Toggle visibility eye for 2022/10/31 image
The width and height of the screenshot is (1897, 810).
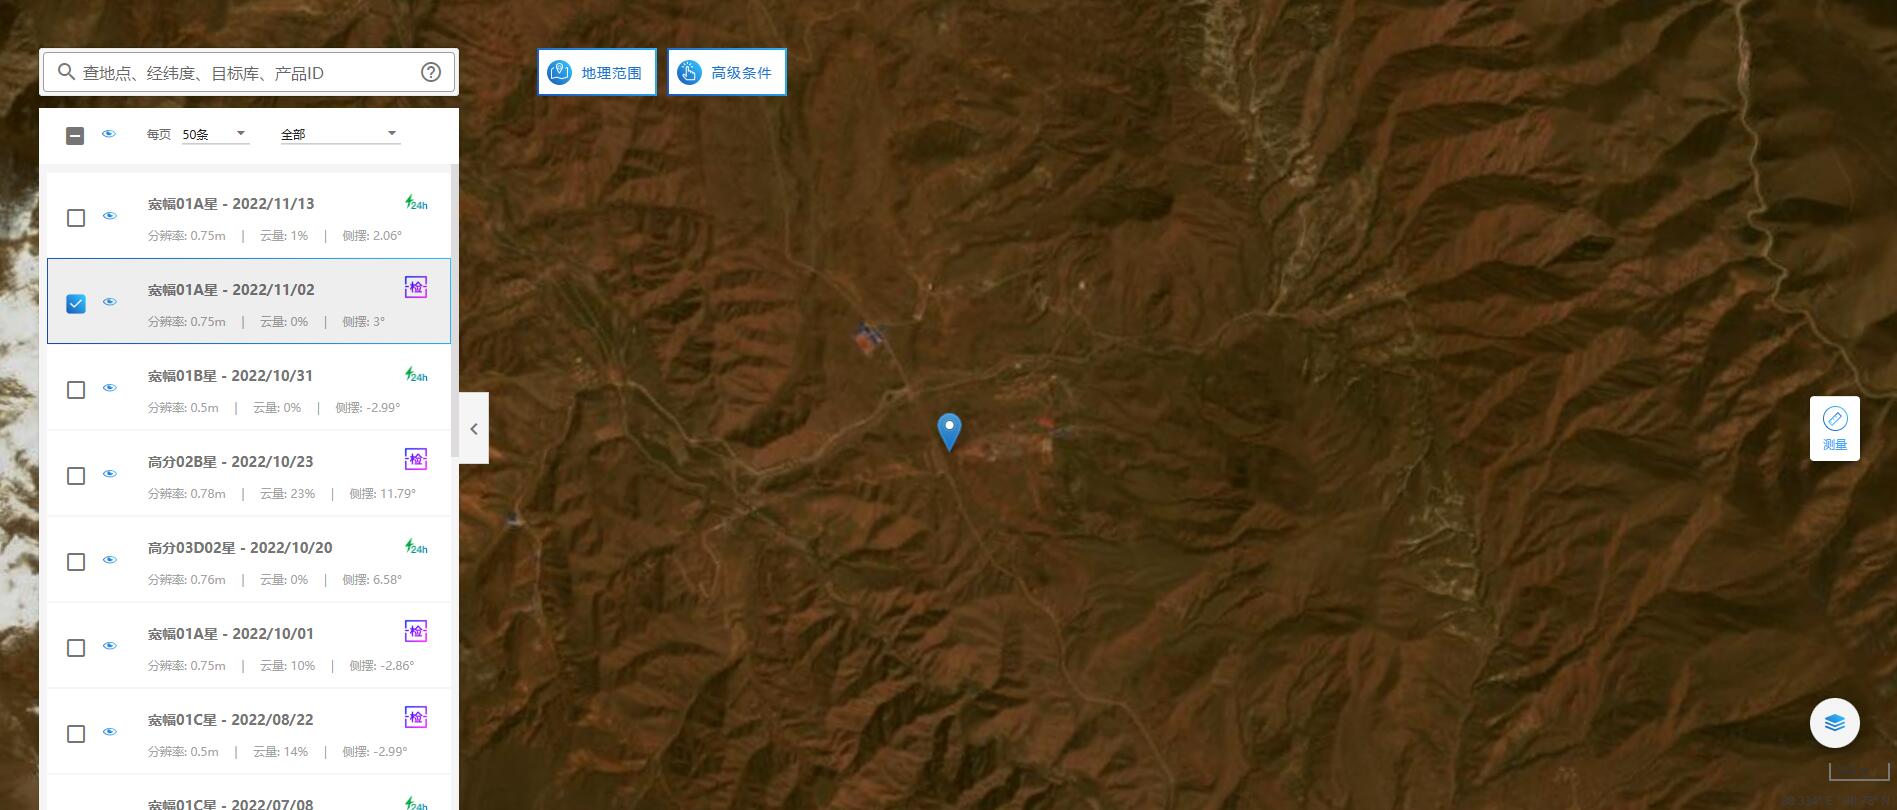(x=110, y=388)
